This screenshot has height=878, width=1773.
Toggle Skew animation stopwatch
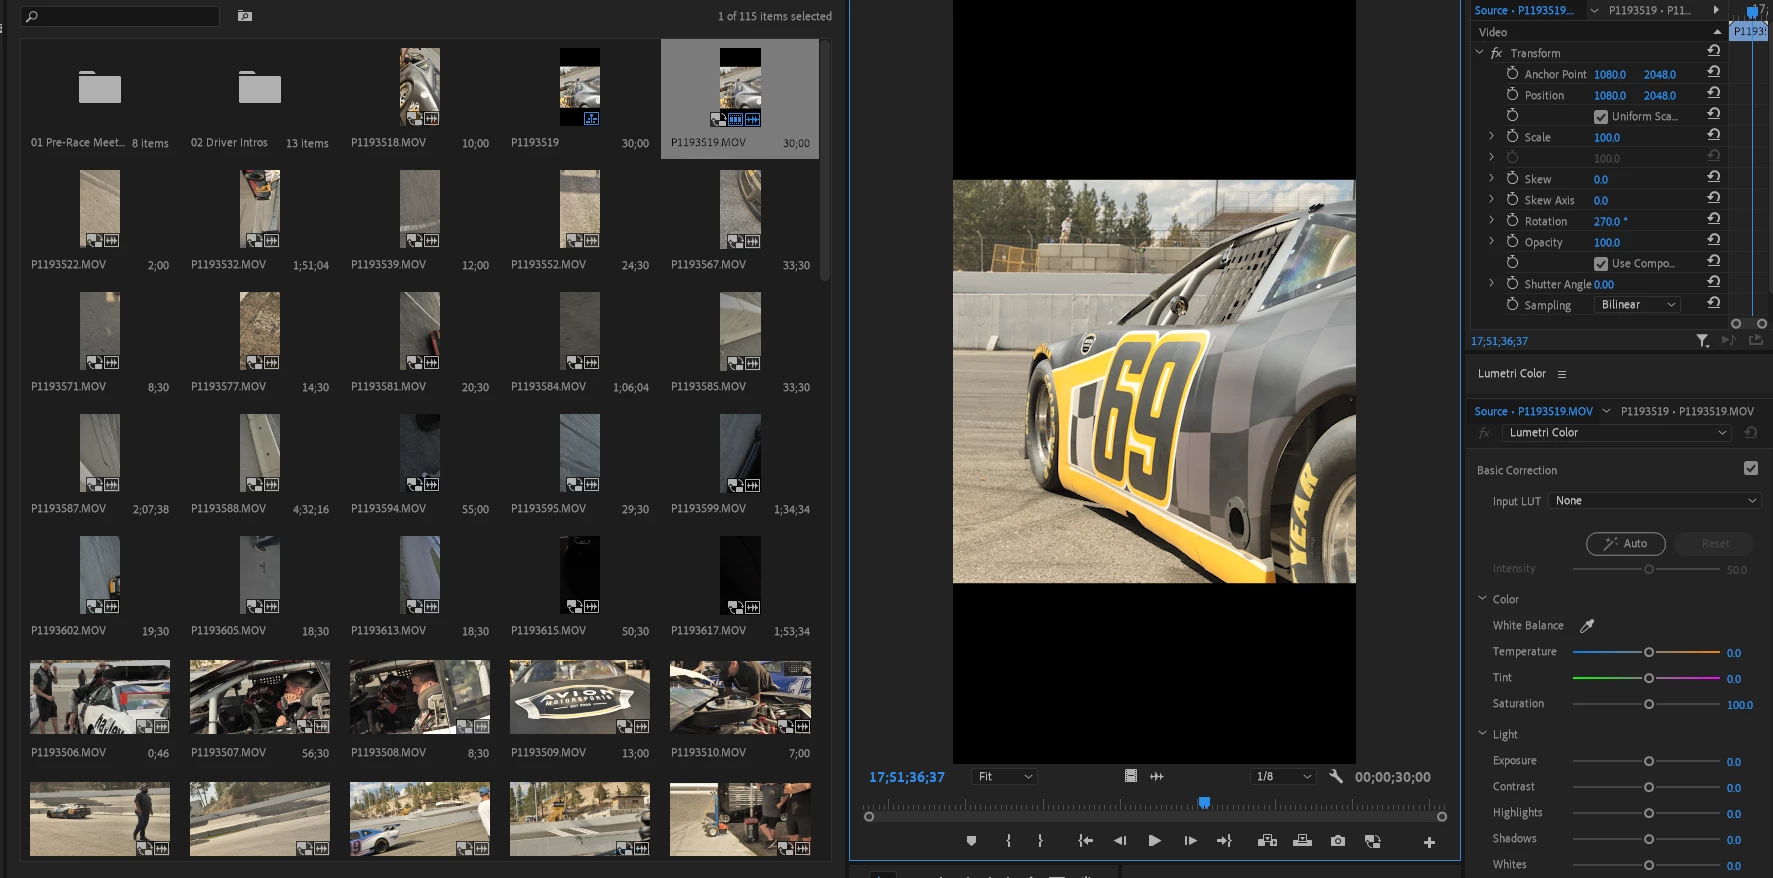click(1512, 179)
